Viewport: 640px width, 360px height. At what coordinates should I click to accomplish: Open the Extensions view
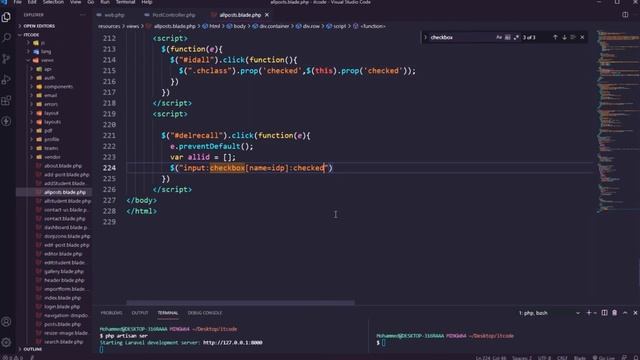click(6, 100)
